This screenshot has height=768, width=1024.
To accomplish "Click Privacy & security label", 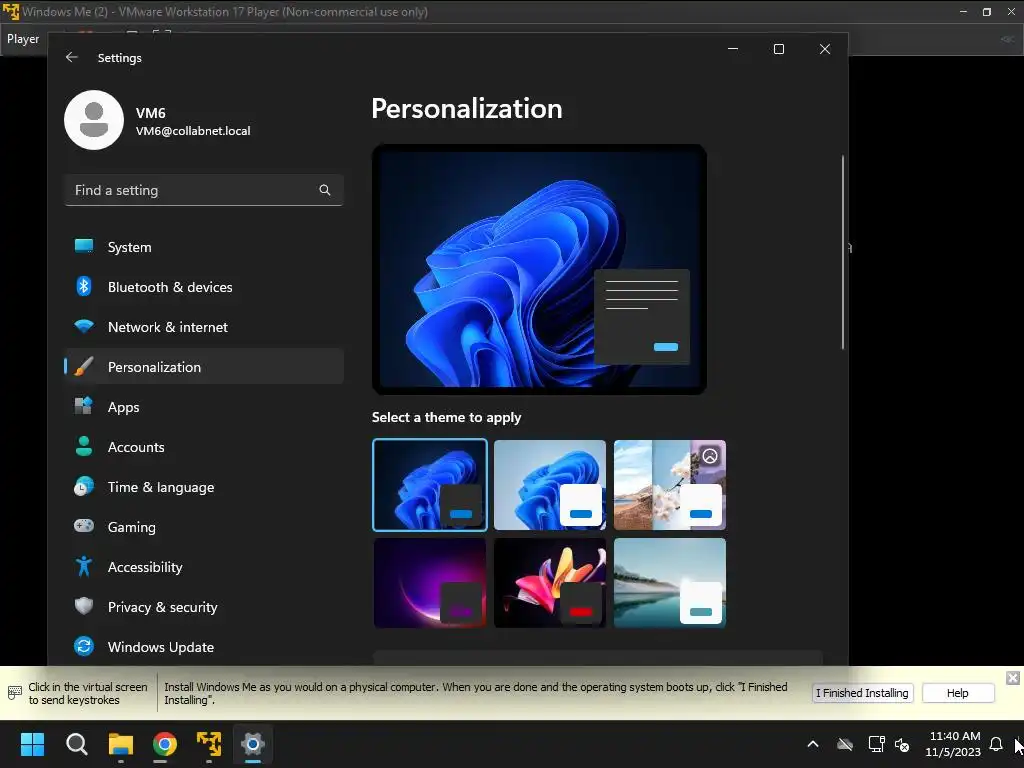I will (x=162, y=607).
